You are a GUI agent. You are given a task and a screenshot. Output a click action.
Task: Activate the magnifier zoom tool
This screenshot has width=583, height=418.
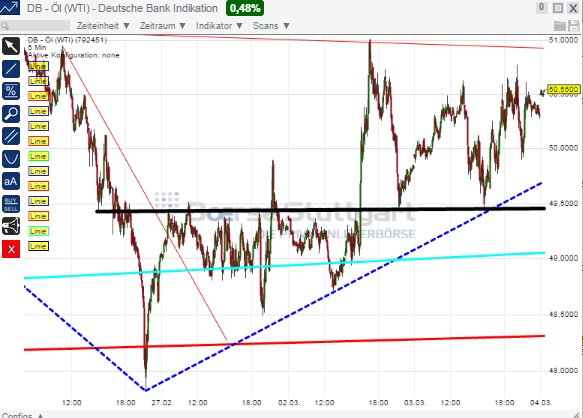point(11,113)
